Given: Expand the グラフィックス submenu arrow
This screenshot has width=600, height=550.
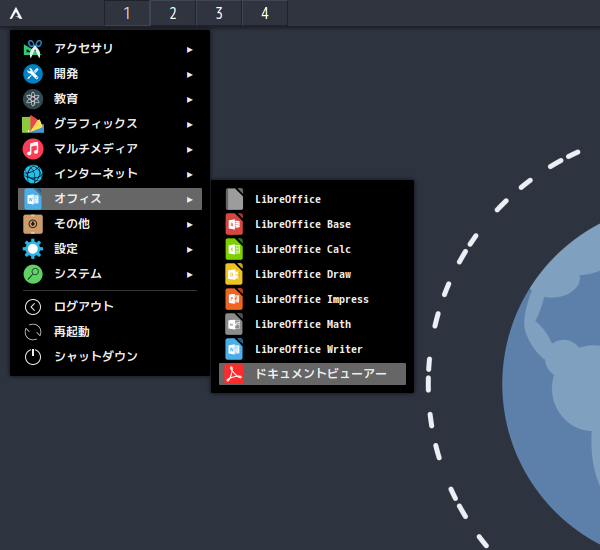Looking at the screenshot, I should 189,125.
